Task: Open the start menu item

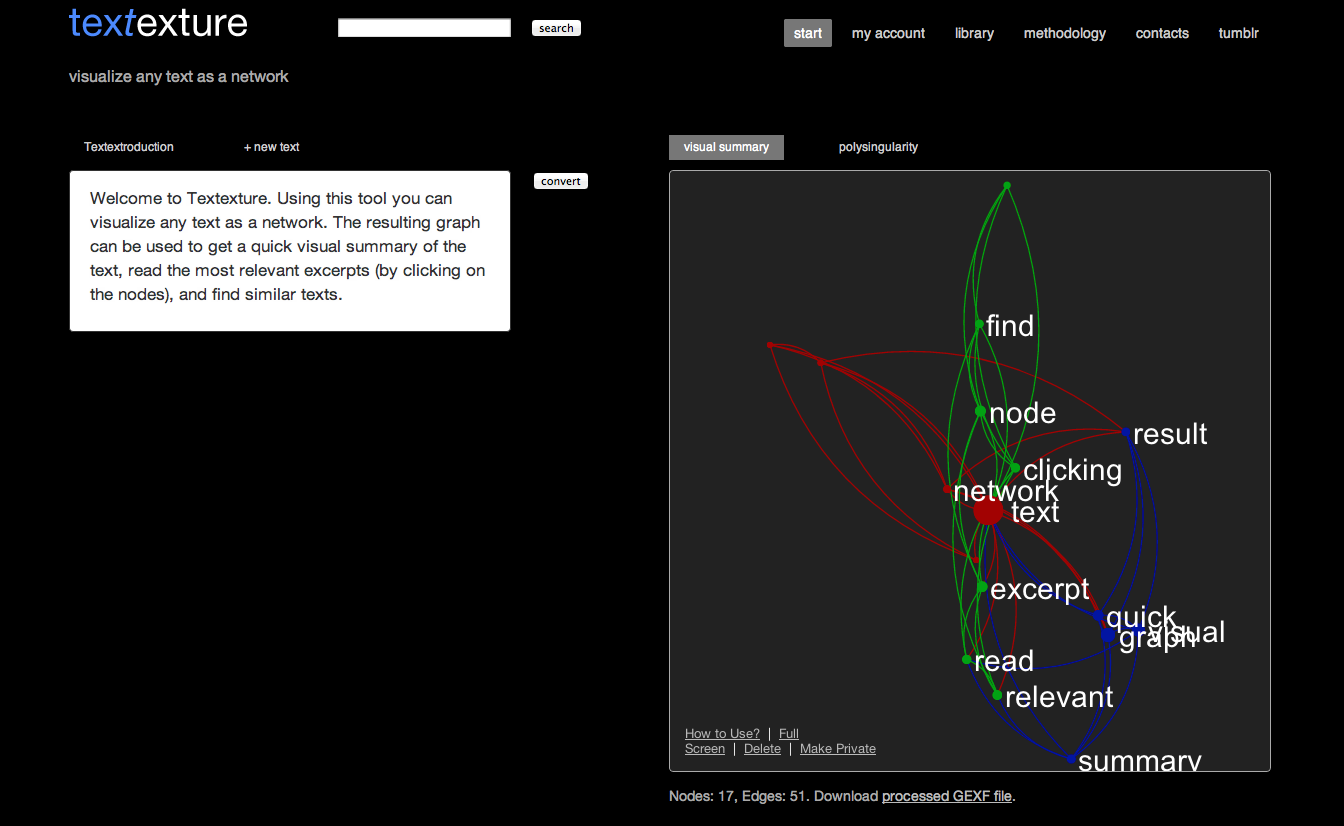Action: tap(808, 33)
